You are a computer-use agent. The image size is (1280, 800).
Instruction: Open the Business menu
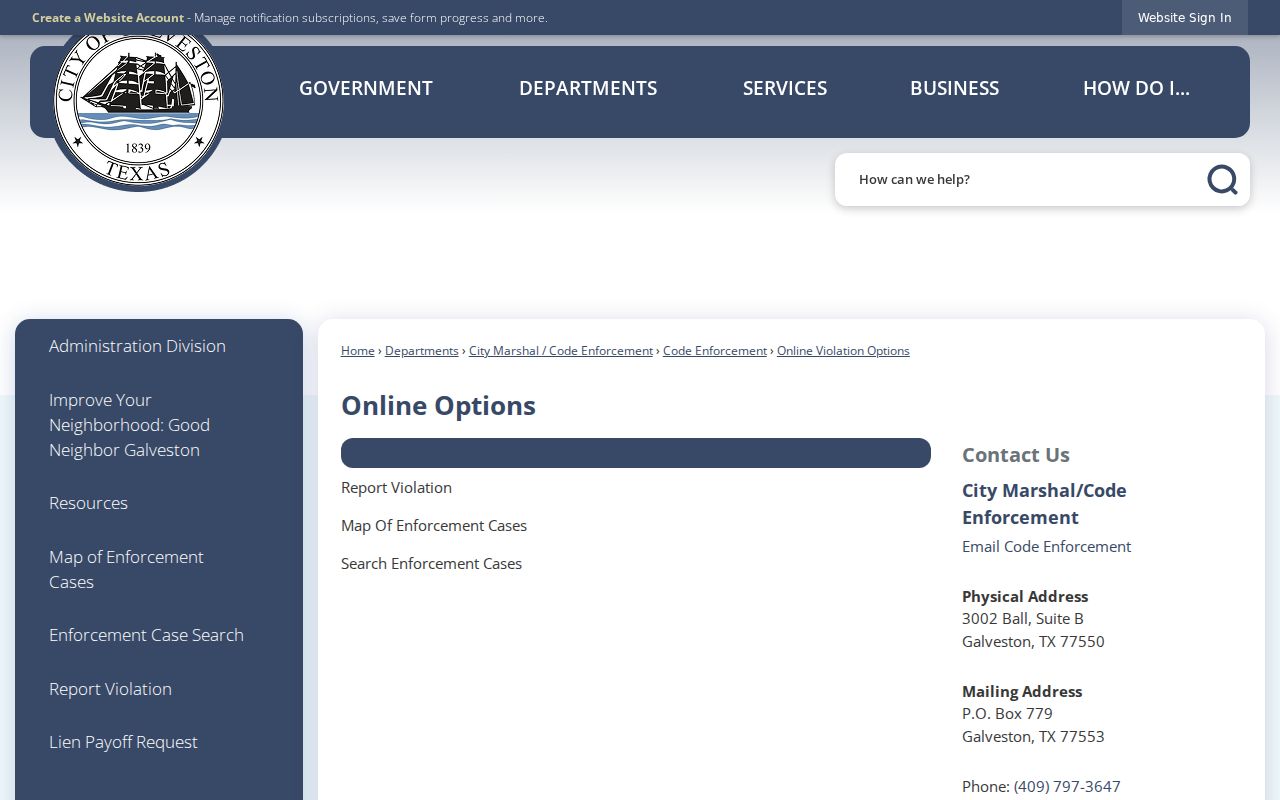pos(954,88)
